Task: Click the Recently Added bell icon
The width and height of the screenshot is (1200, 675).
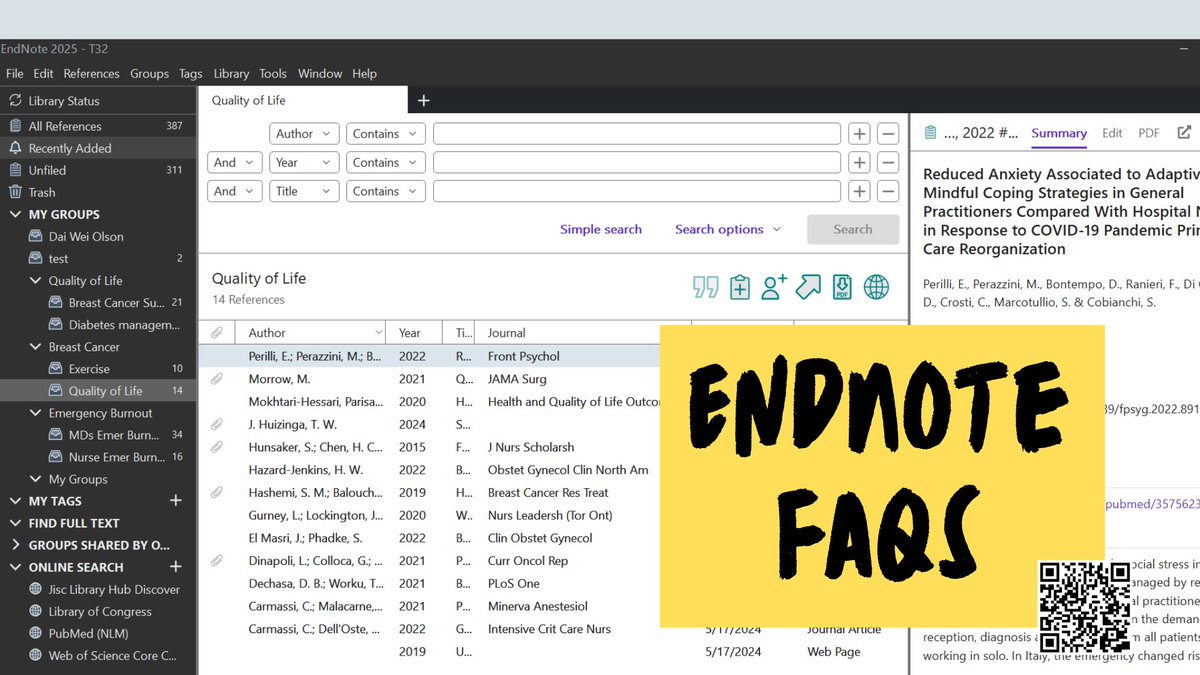Action: click(x=15, y=148)
